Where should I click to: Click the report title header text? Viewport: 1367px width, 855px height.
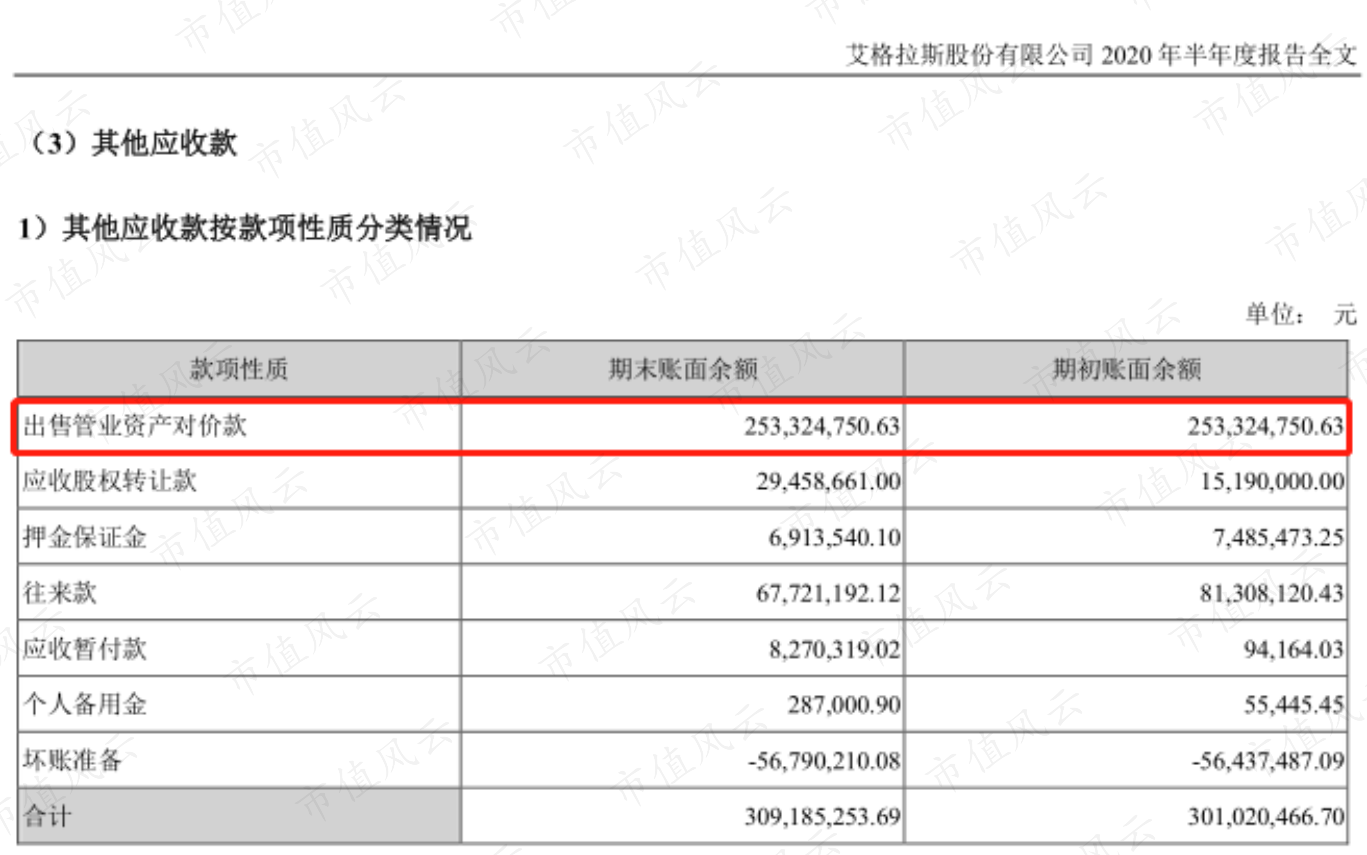click(1101, 57)
